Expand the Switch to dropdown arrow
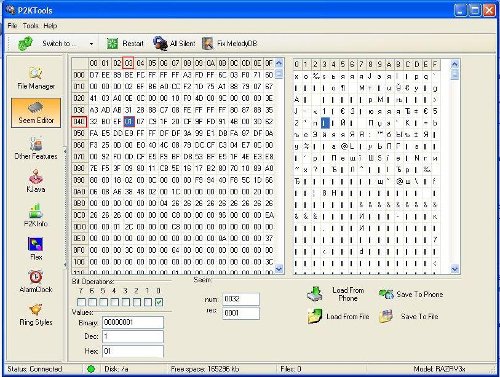Viewport: 500px width, 377px height. tap(91, 44)
